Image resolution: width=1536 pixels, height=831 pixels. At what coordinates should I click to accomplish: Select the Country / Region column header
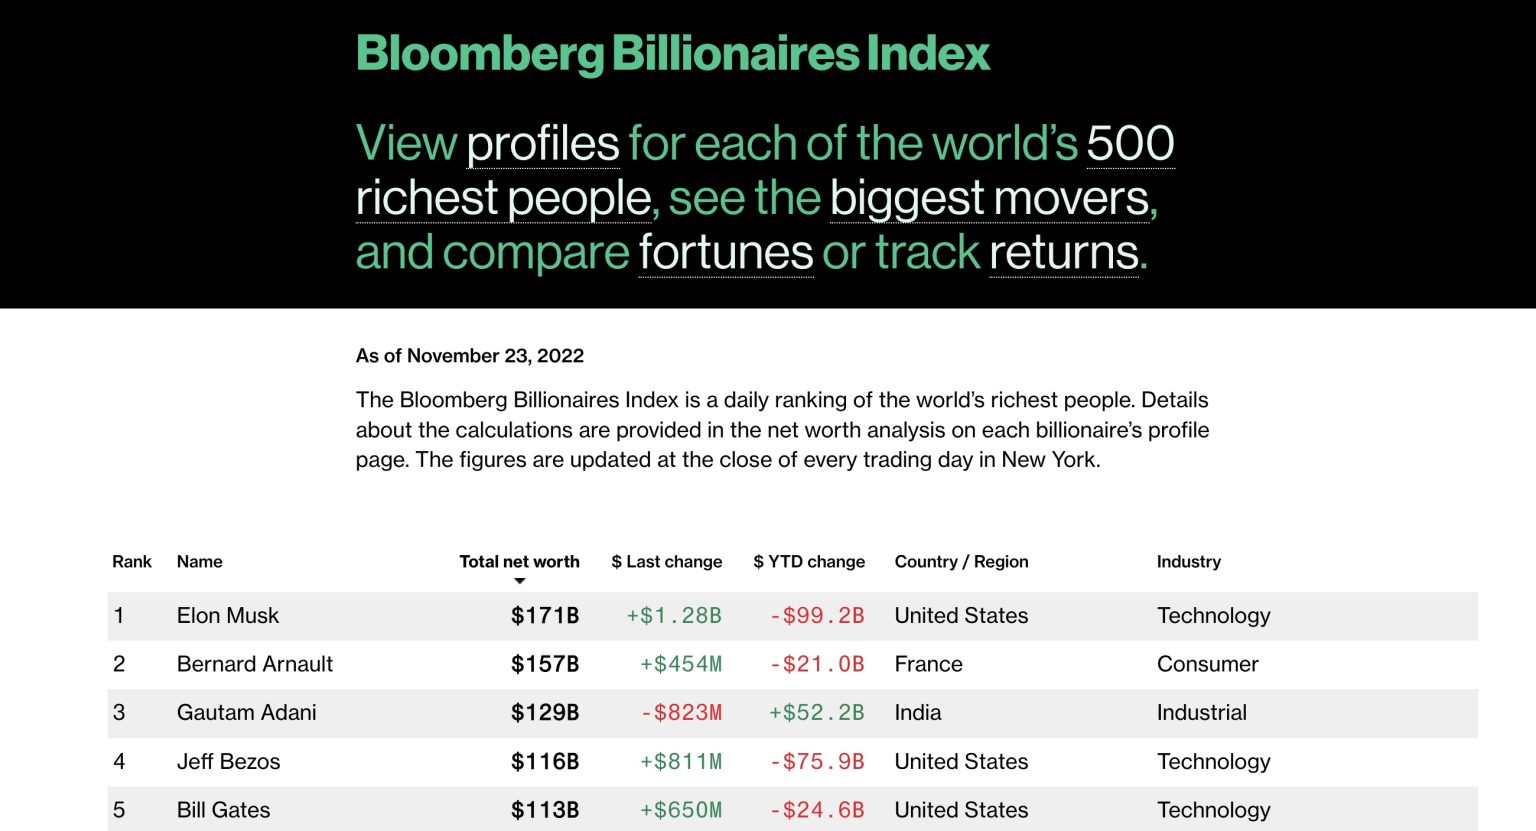point(962,561)
